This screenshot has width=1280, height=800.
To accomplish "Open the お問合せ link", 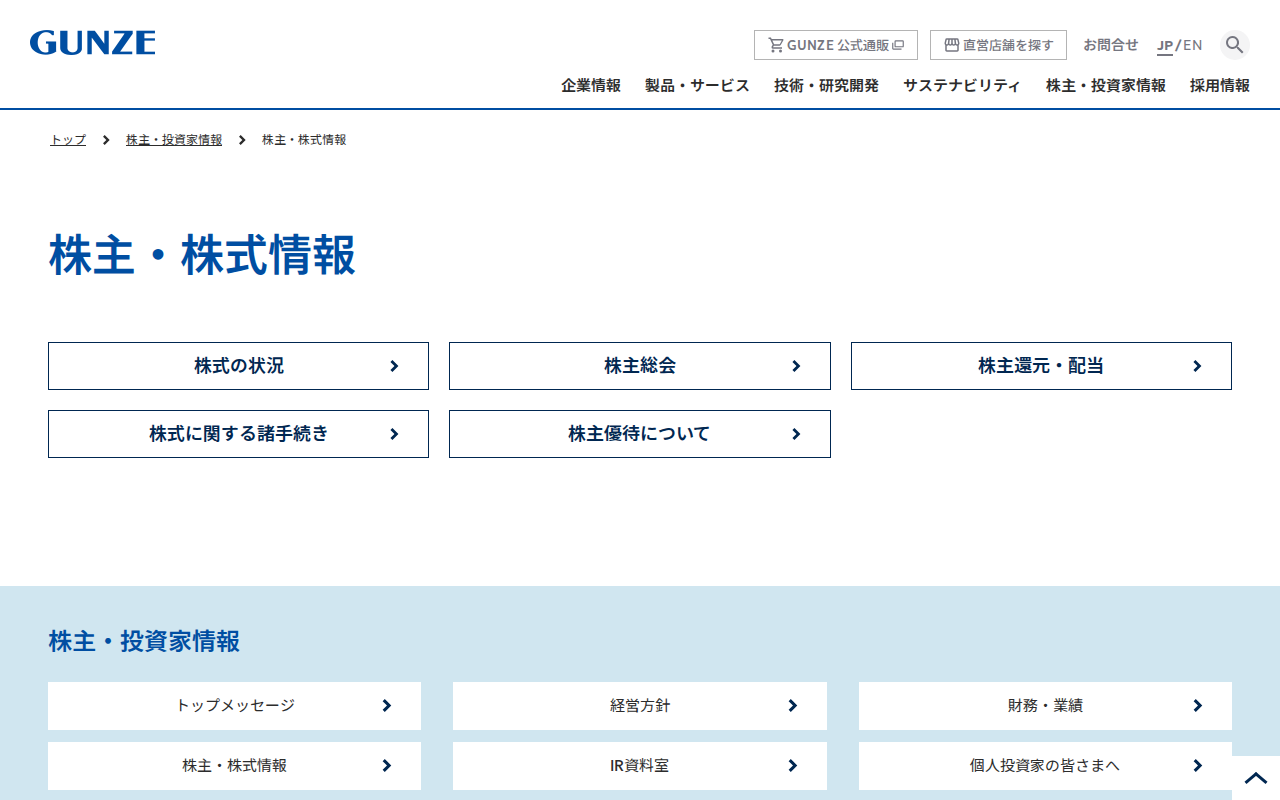I will (x=1111, y=45).
